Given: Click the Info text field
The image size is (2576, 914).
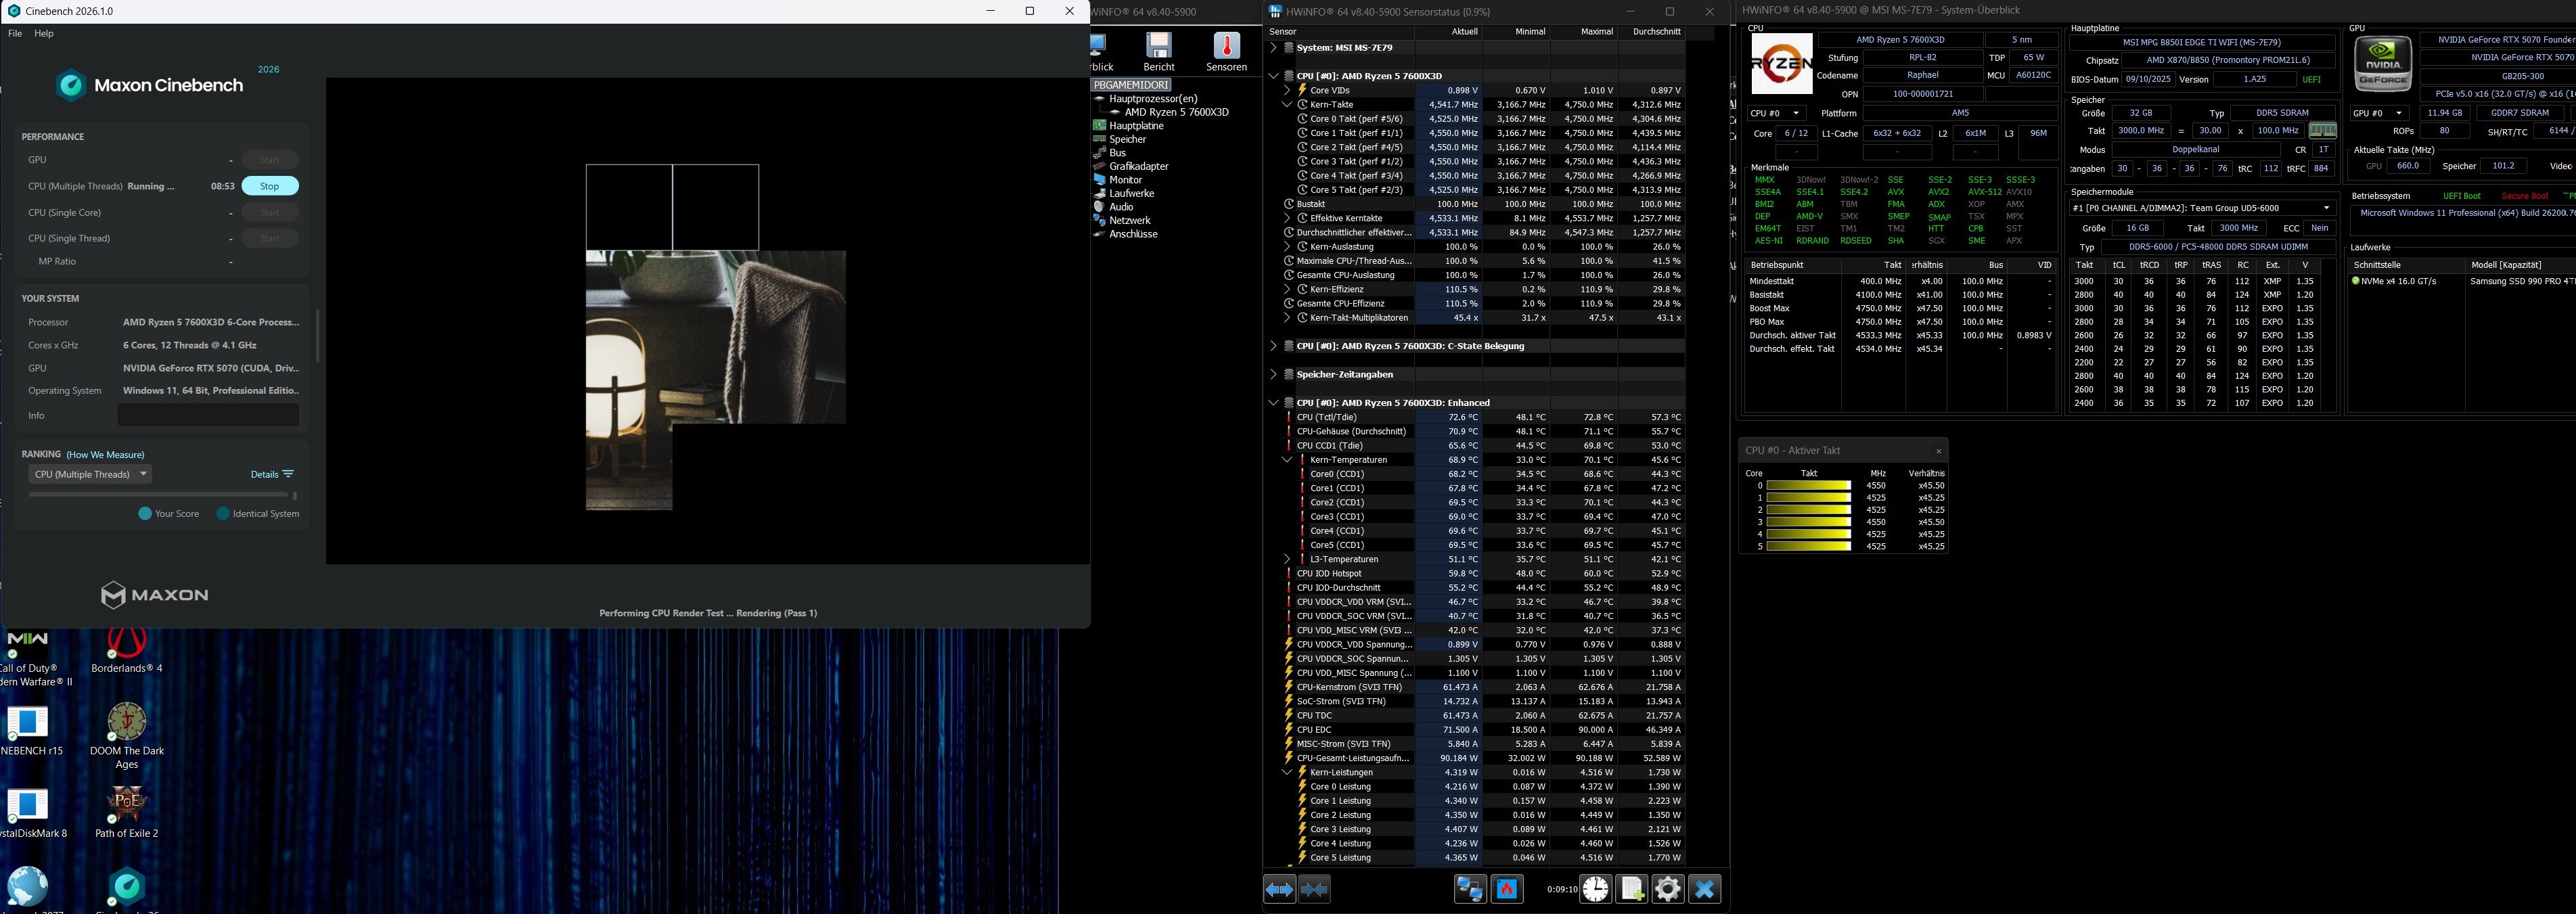Looking at the screenshot, I should tap(208, 415).
